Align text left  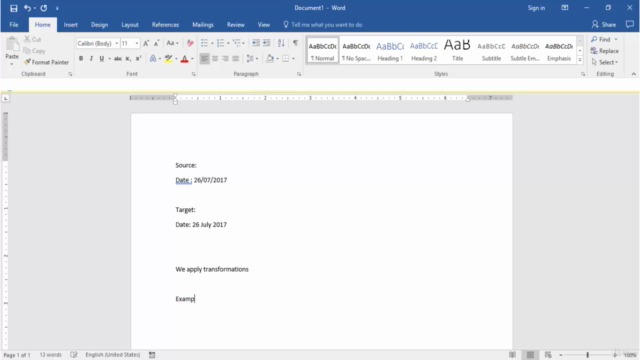click(204, 59)
